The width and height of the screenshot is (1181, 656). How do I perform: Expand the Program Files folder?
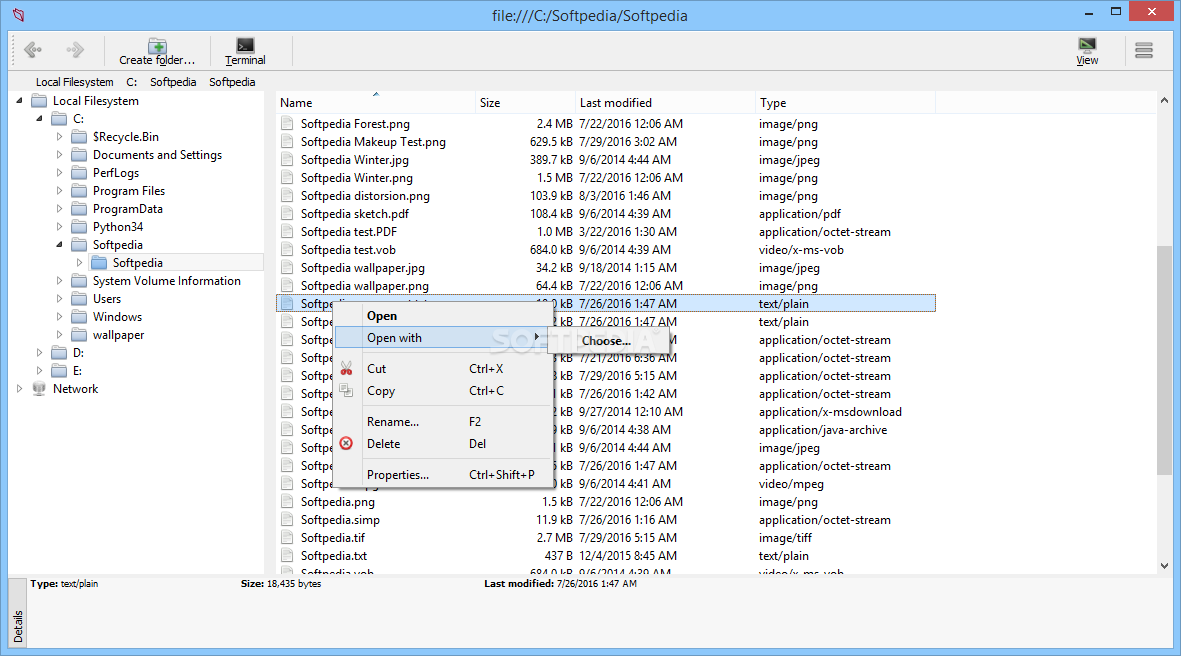60,191
